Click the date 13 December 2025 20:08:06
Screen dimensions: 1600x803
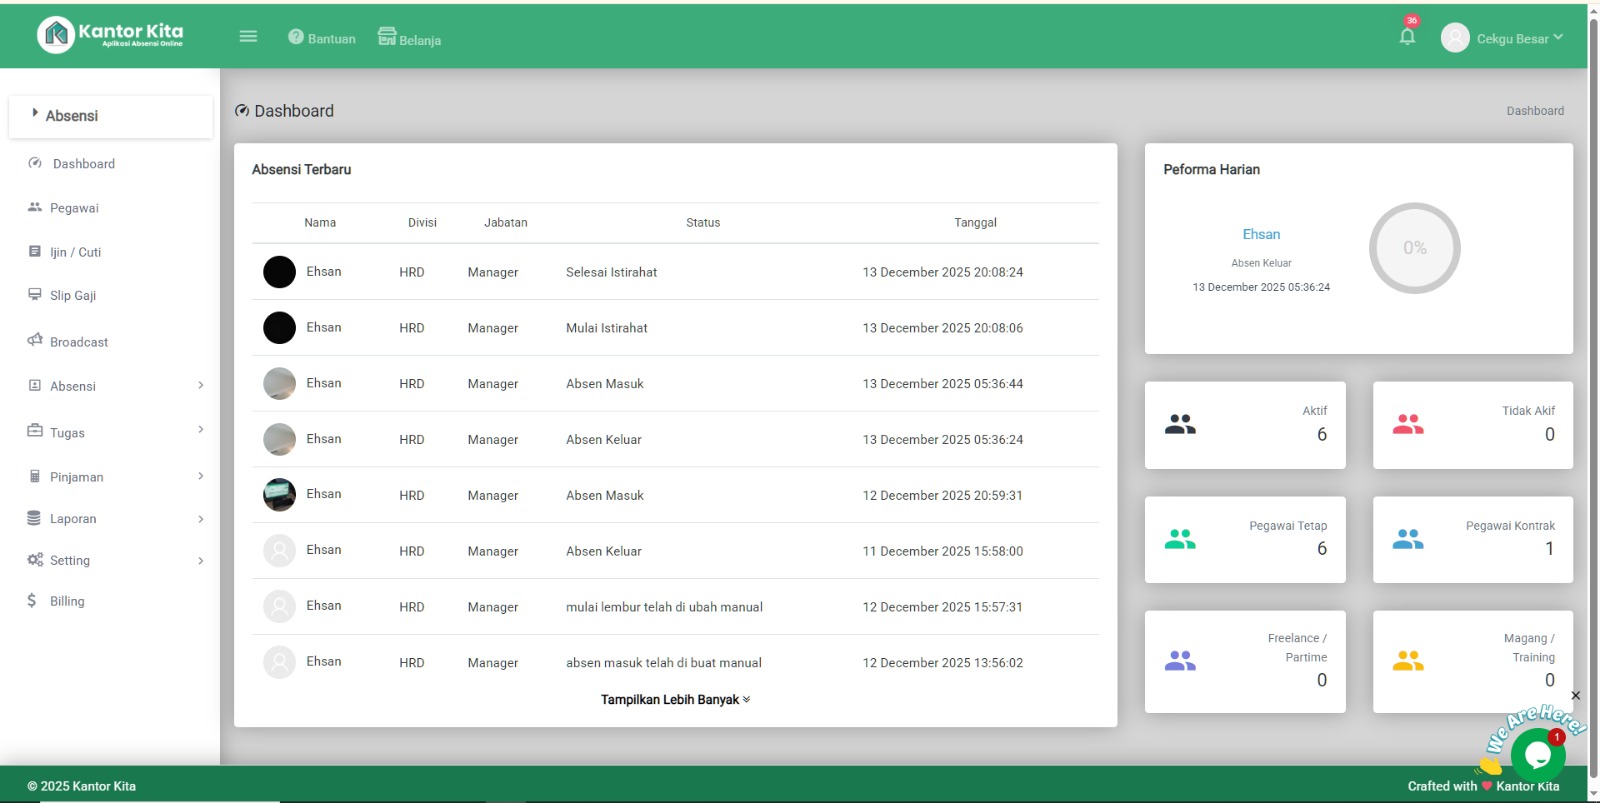pos(943,328)
